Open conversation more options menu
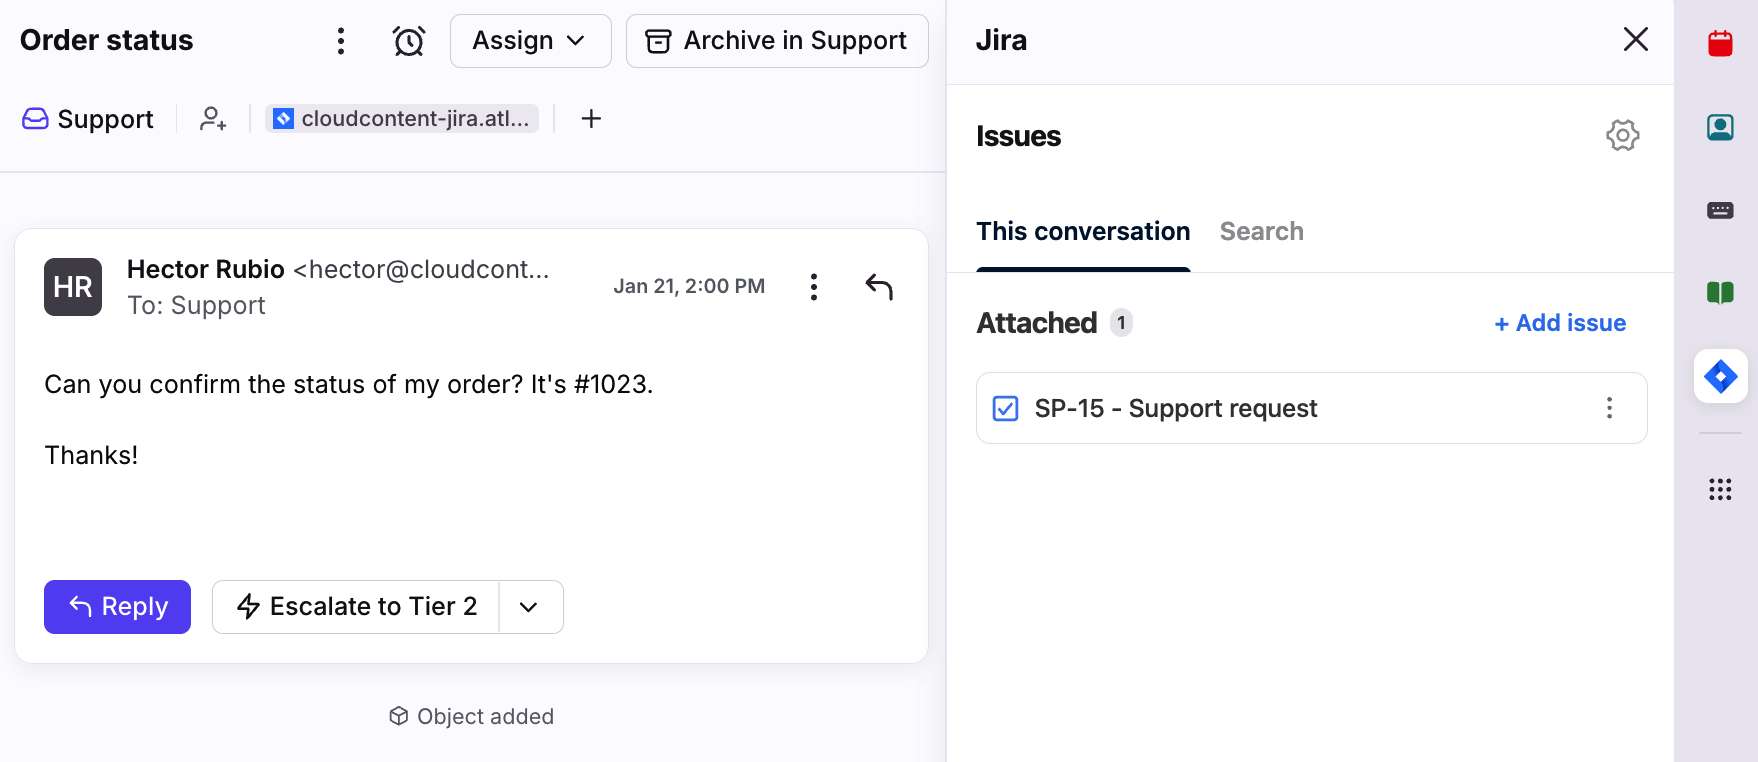Viewport: 1758px width, 762px height. pyautogui.click(x=341, y=41)
